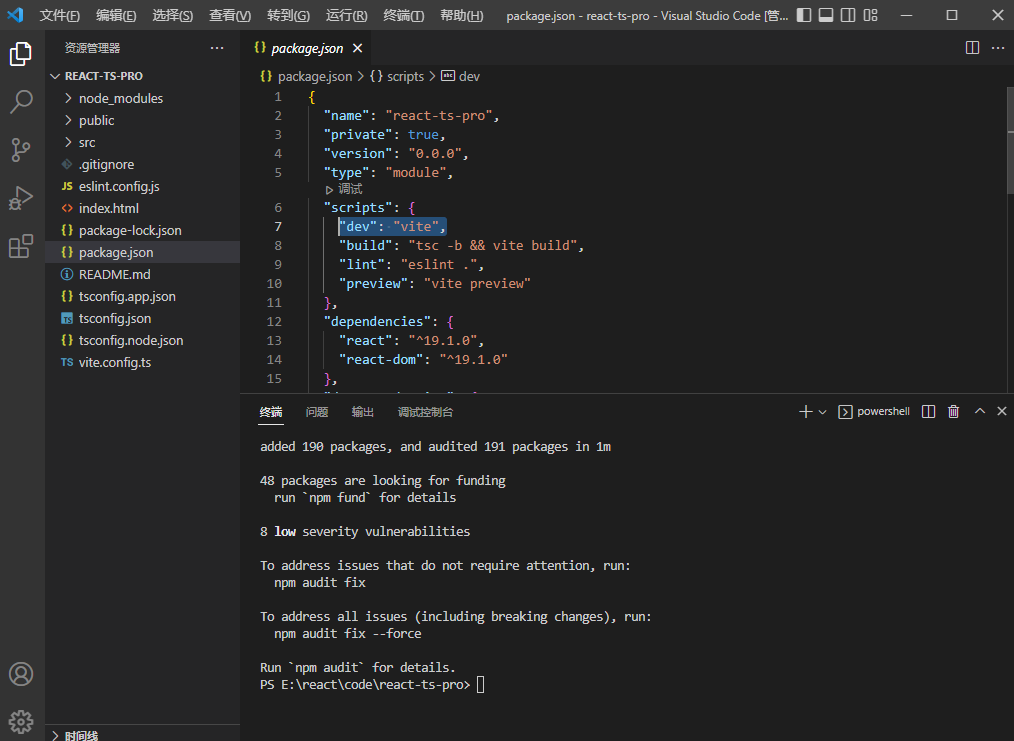Split the editor to the right
This screenshot has width=1014, height=741.
[972, 48]
